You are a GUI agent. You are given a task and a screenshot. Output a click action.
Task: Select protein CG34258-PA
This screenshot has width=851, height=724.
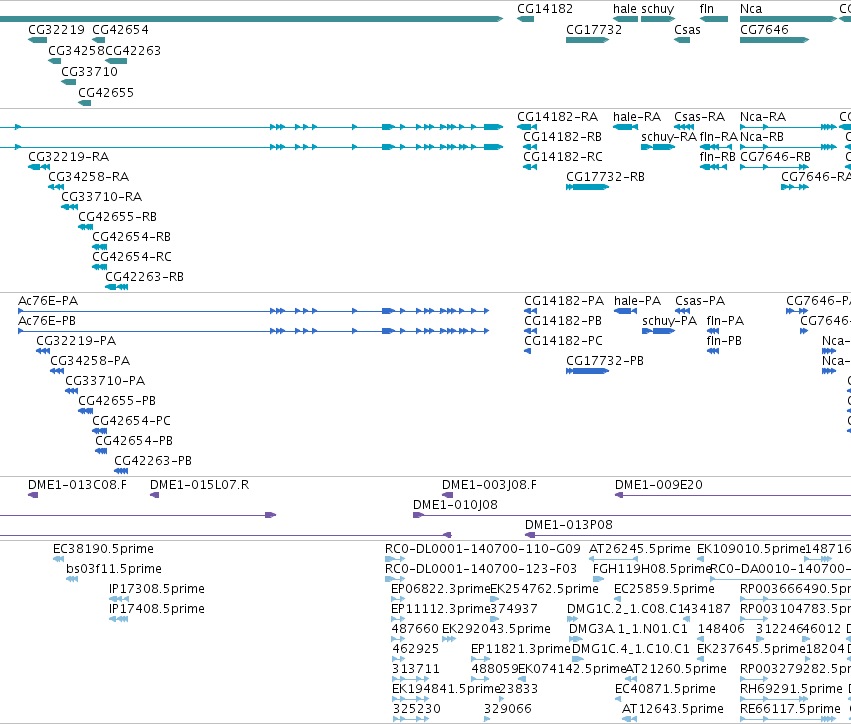(x=90, y=361)
